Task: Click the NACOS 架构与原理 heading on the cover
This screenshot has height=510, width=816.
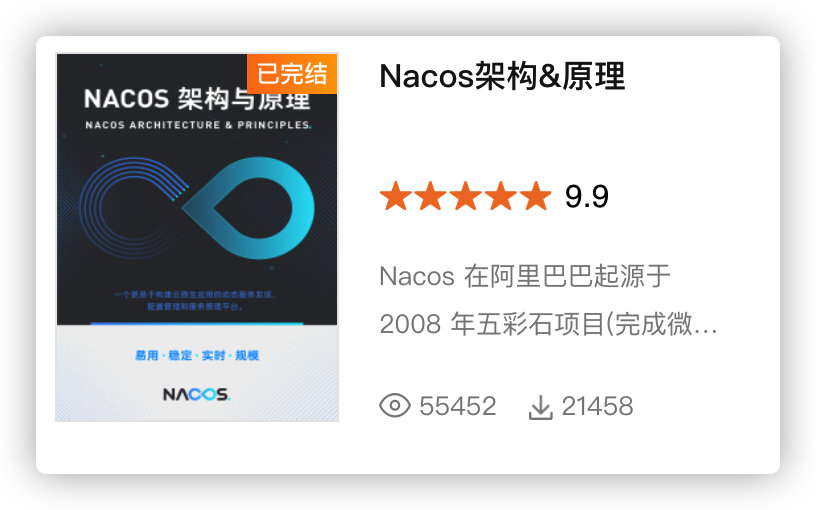Action: pos(197,99)
